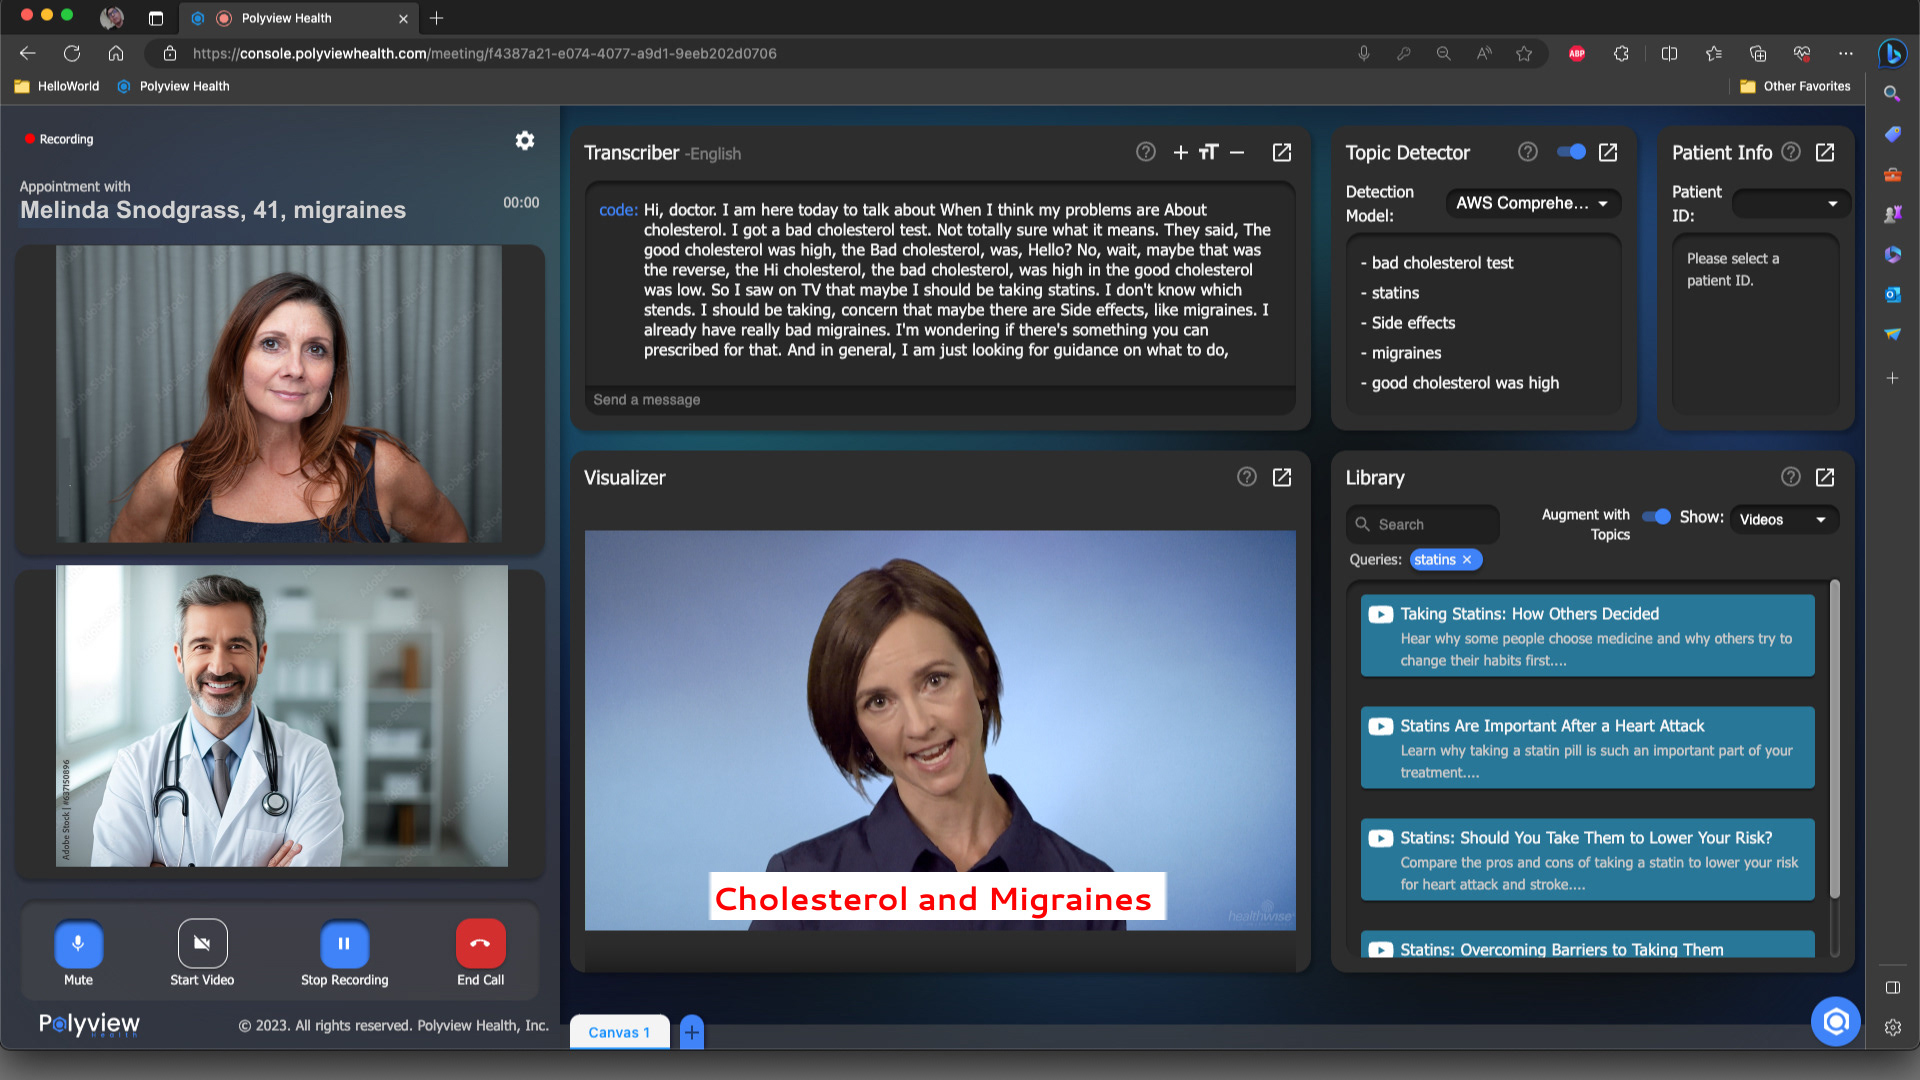The image size is (1920, 1080).
Task: Increase transcriber font size plus icon
Action: coord(1180,152)
